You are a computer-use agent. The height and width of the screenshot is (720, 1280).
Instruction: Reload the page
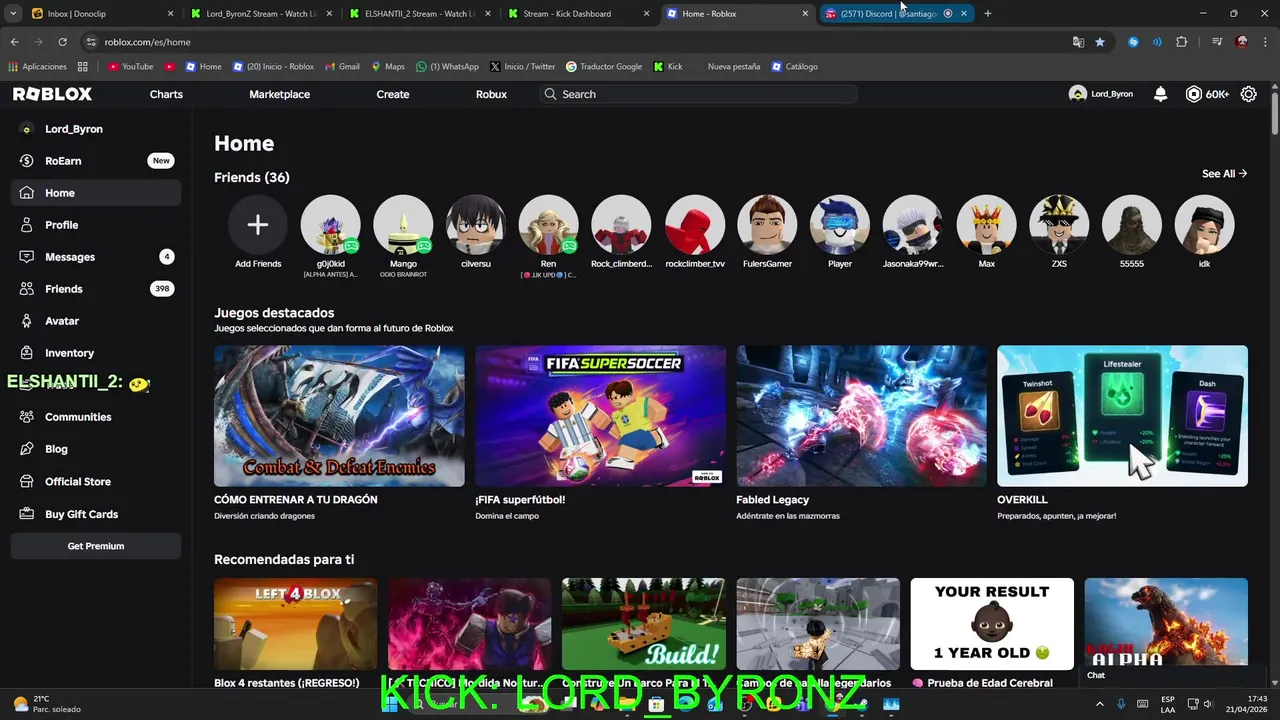tap(62, 42)
